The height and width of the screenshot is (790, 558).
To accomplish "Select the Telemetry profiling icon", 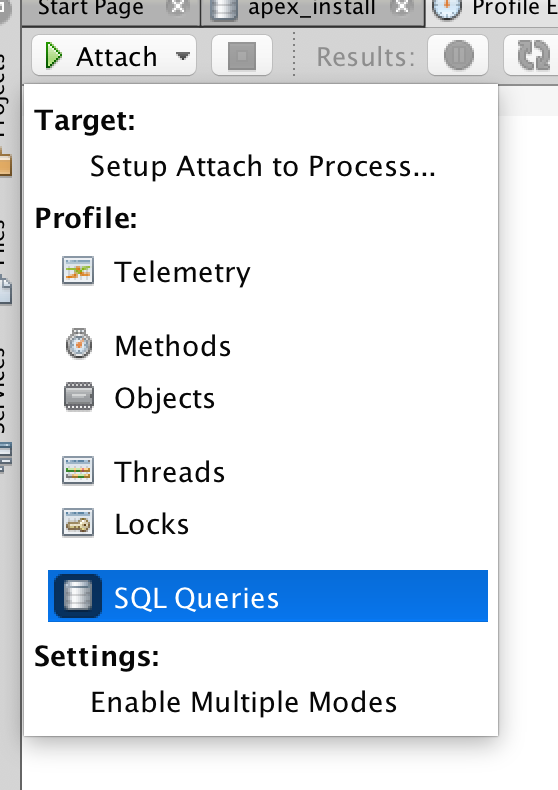I will 78,271.
